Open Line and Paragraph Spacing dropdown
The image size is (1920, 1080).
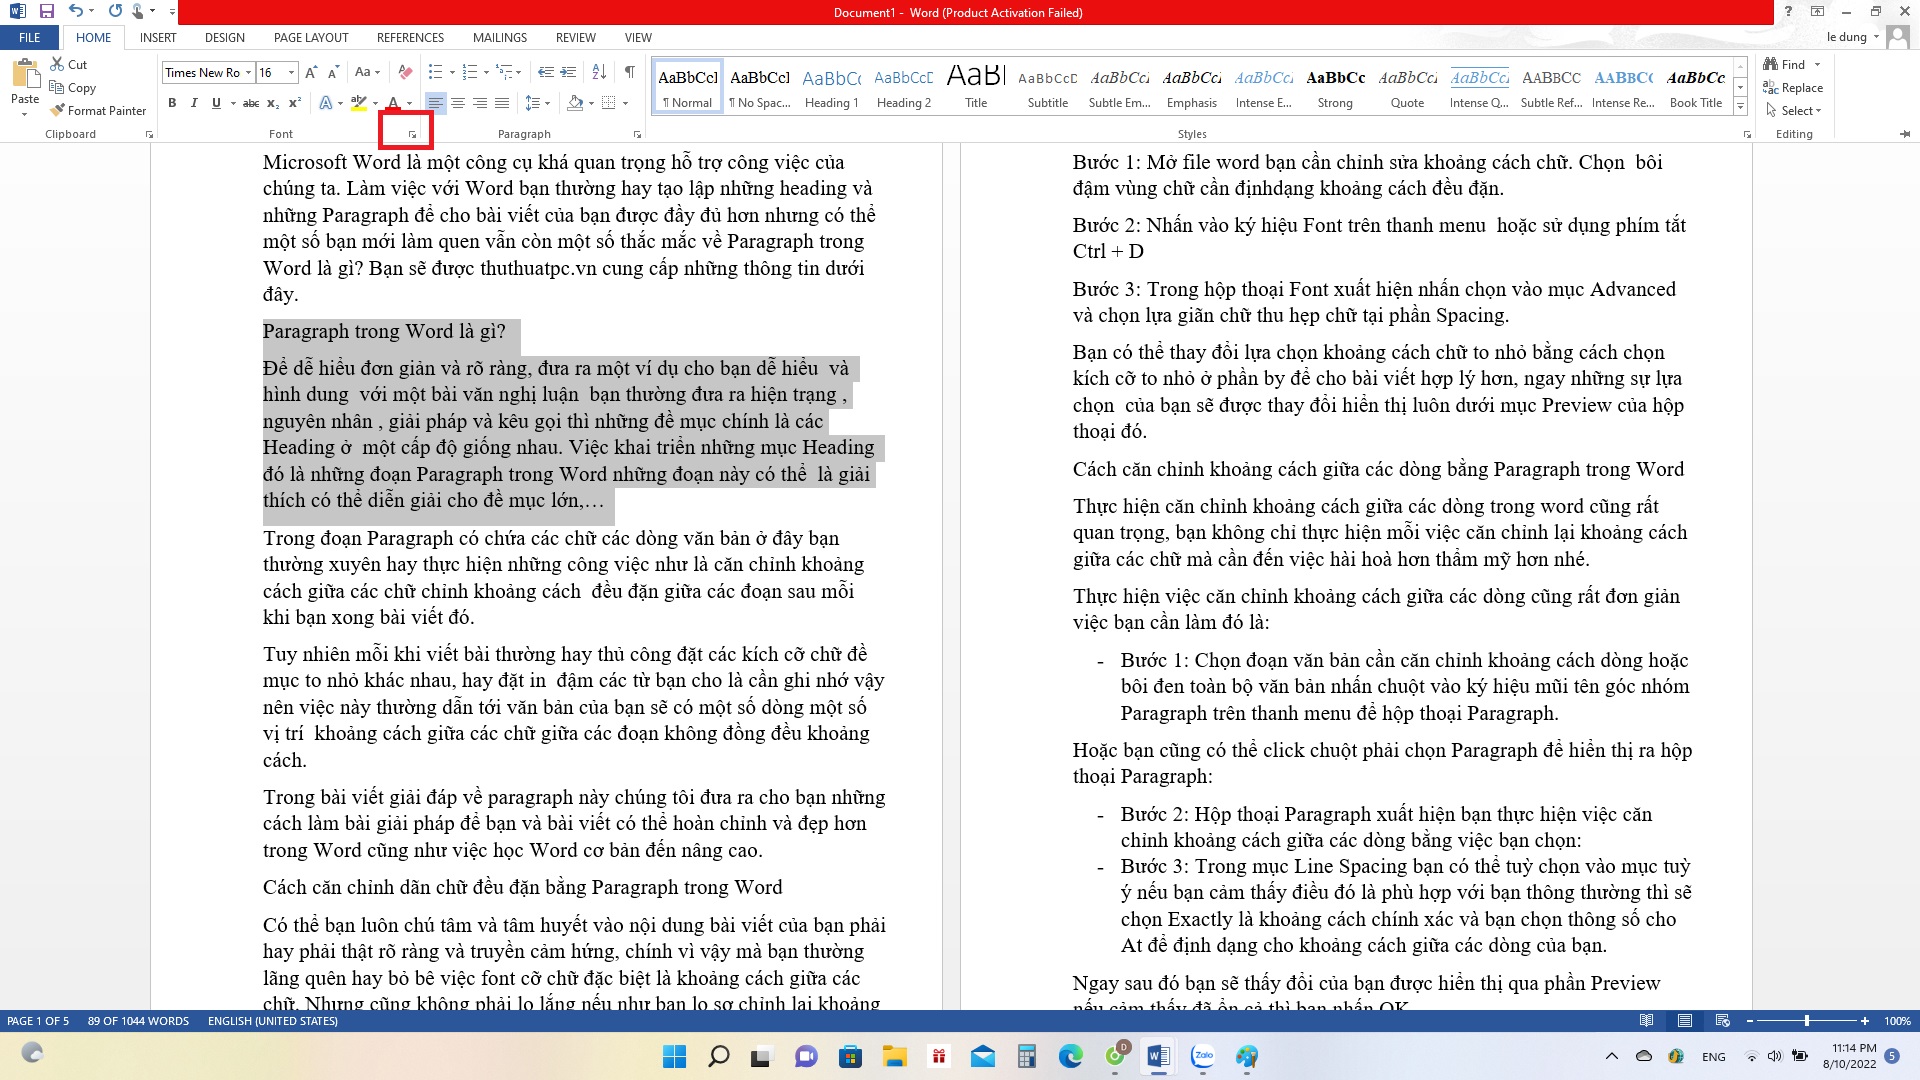(x=537, y=102)
